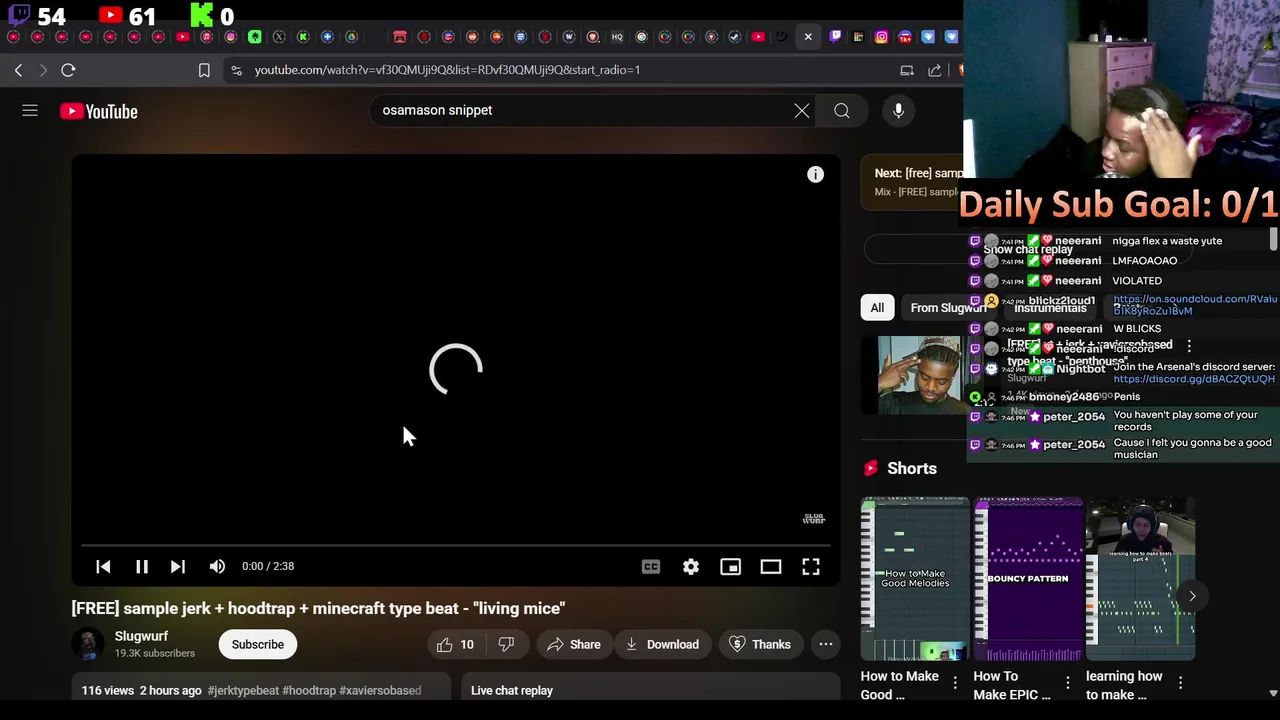The width and height of the screenshot is (1280, 720).
Task: Mute the video volume
Action: [x=217, y=566]
